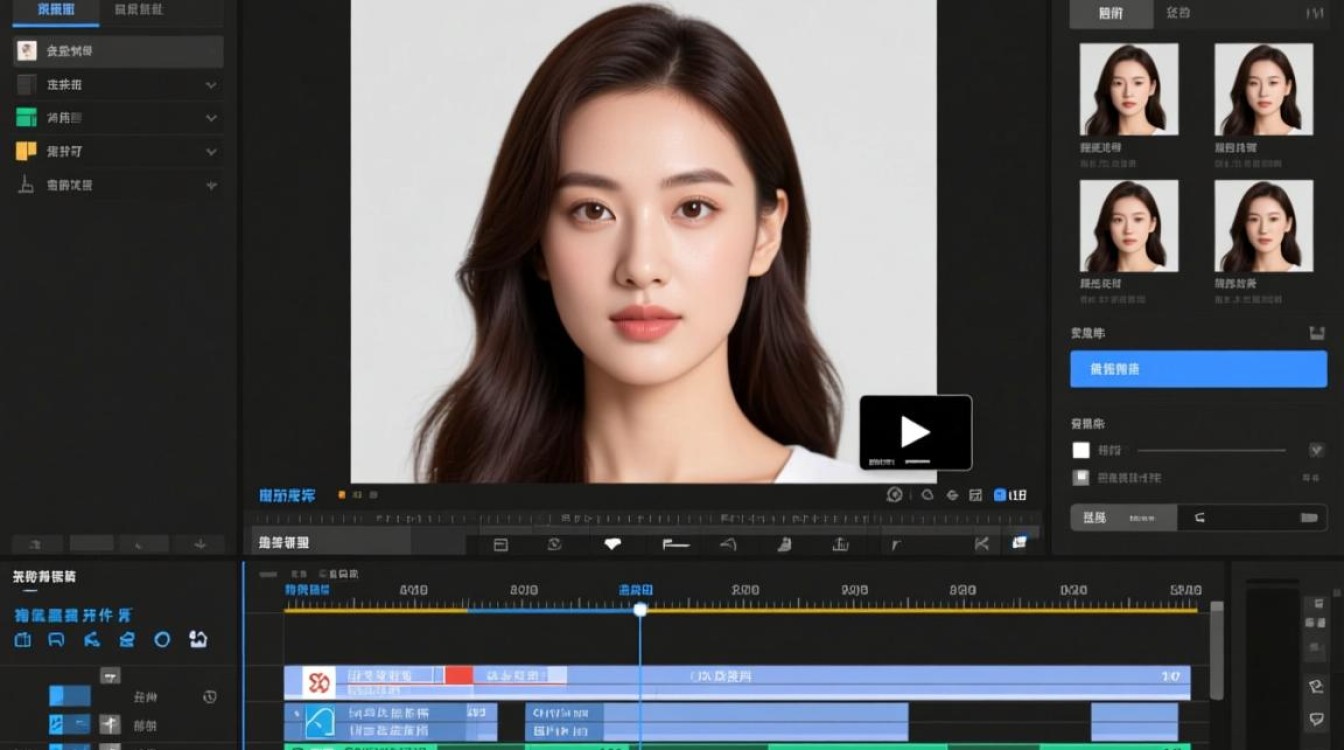Select the third blue pen-like tool above track headers
The width and height of the screenshot is (1344, 750).
coord(92,640)
